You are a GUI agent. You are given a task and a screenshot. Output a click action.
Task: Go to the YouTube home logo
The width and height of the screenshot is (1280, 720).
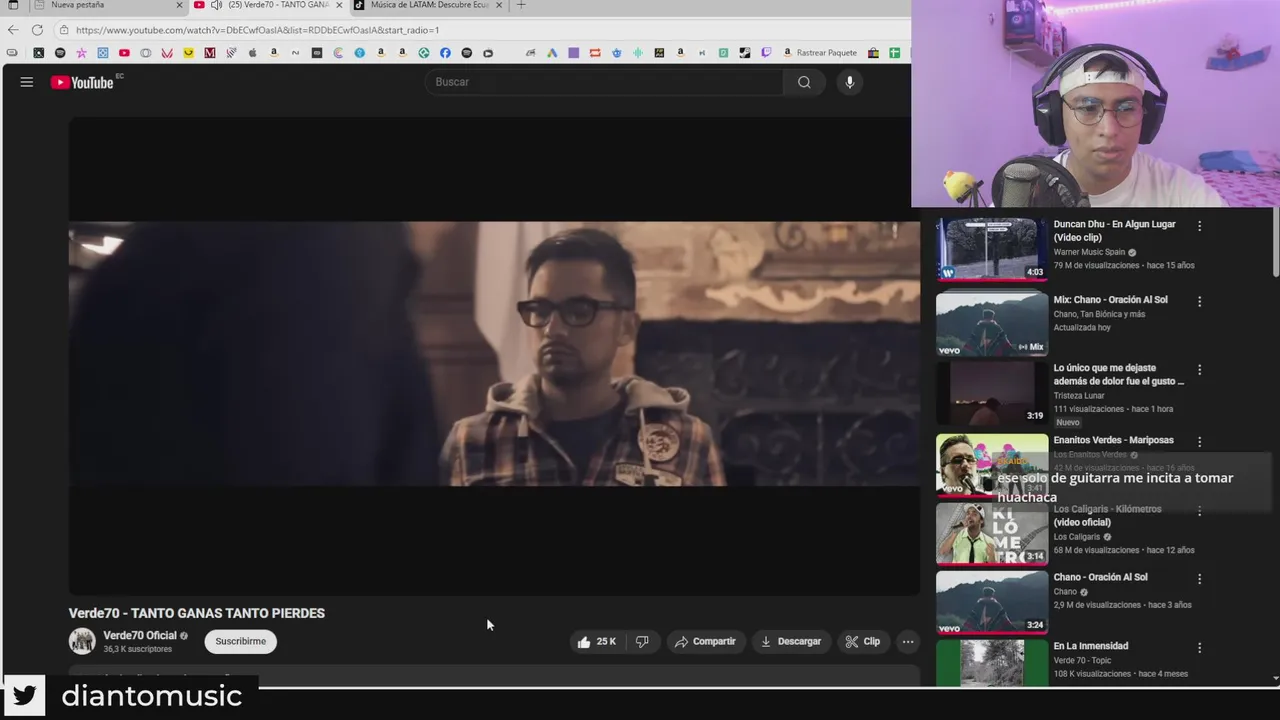click(x=84, y=82)
